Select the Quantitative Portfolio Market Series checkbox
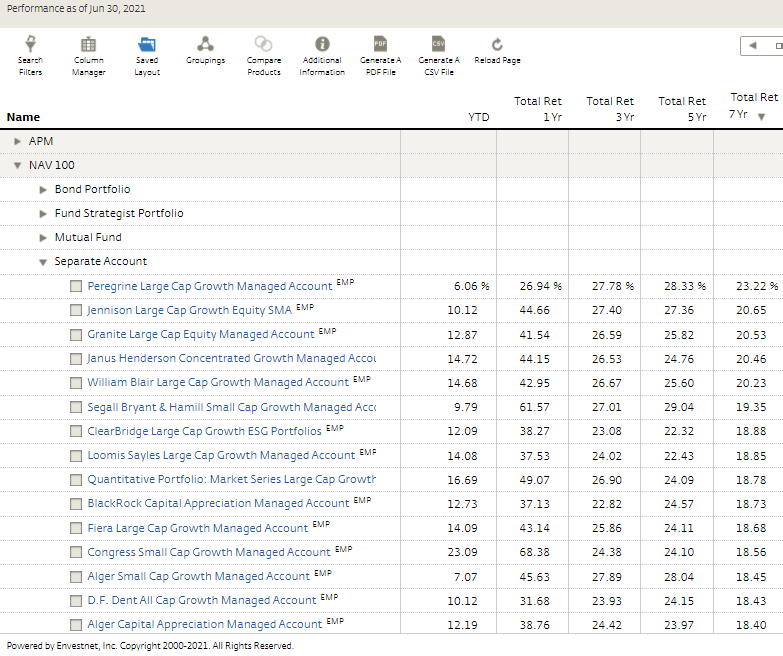This screenshot has width=783, height=656. (x=76, y=479)
